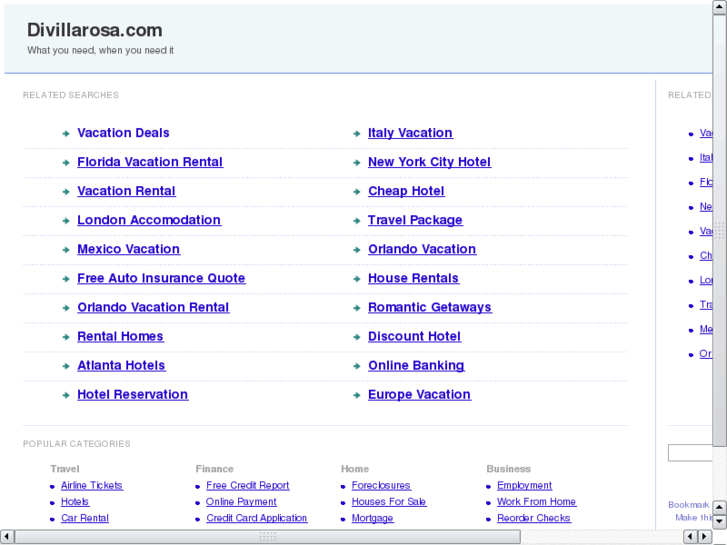
Task: Click arrow icon beside Mexico Vacation
Action: coord(66,250)
